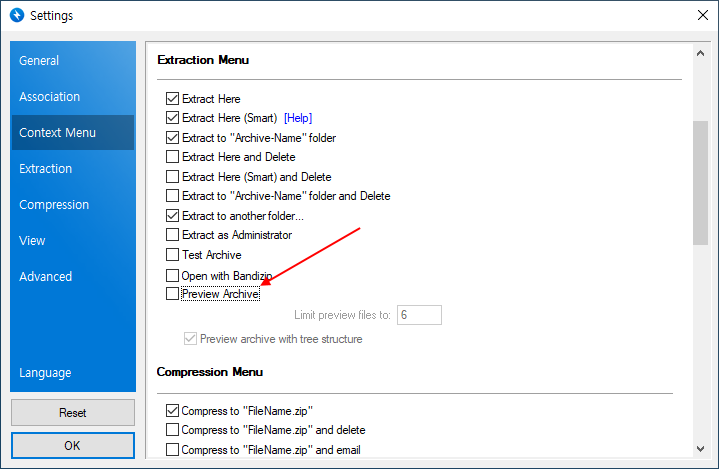Tick the Open with Bandizip checkbox
This screenshot has width=719, height=469.
pyautogui.click(x=173, y=275)
